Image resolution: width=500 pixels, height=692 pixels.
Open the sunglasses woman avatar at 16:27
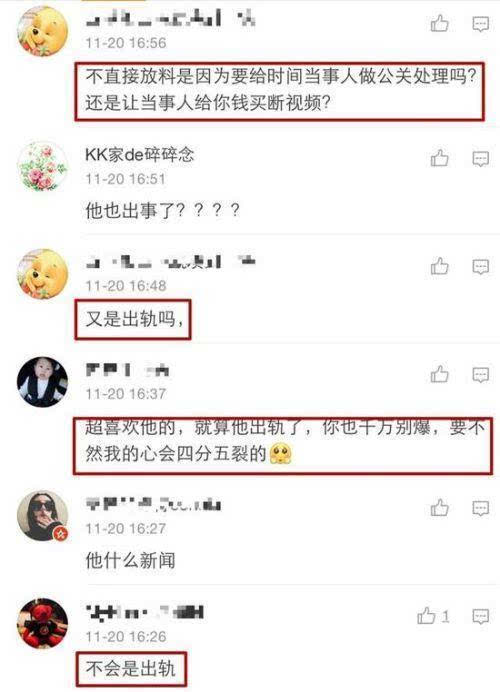[x=42, y=515]
